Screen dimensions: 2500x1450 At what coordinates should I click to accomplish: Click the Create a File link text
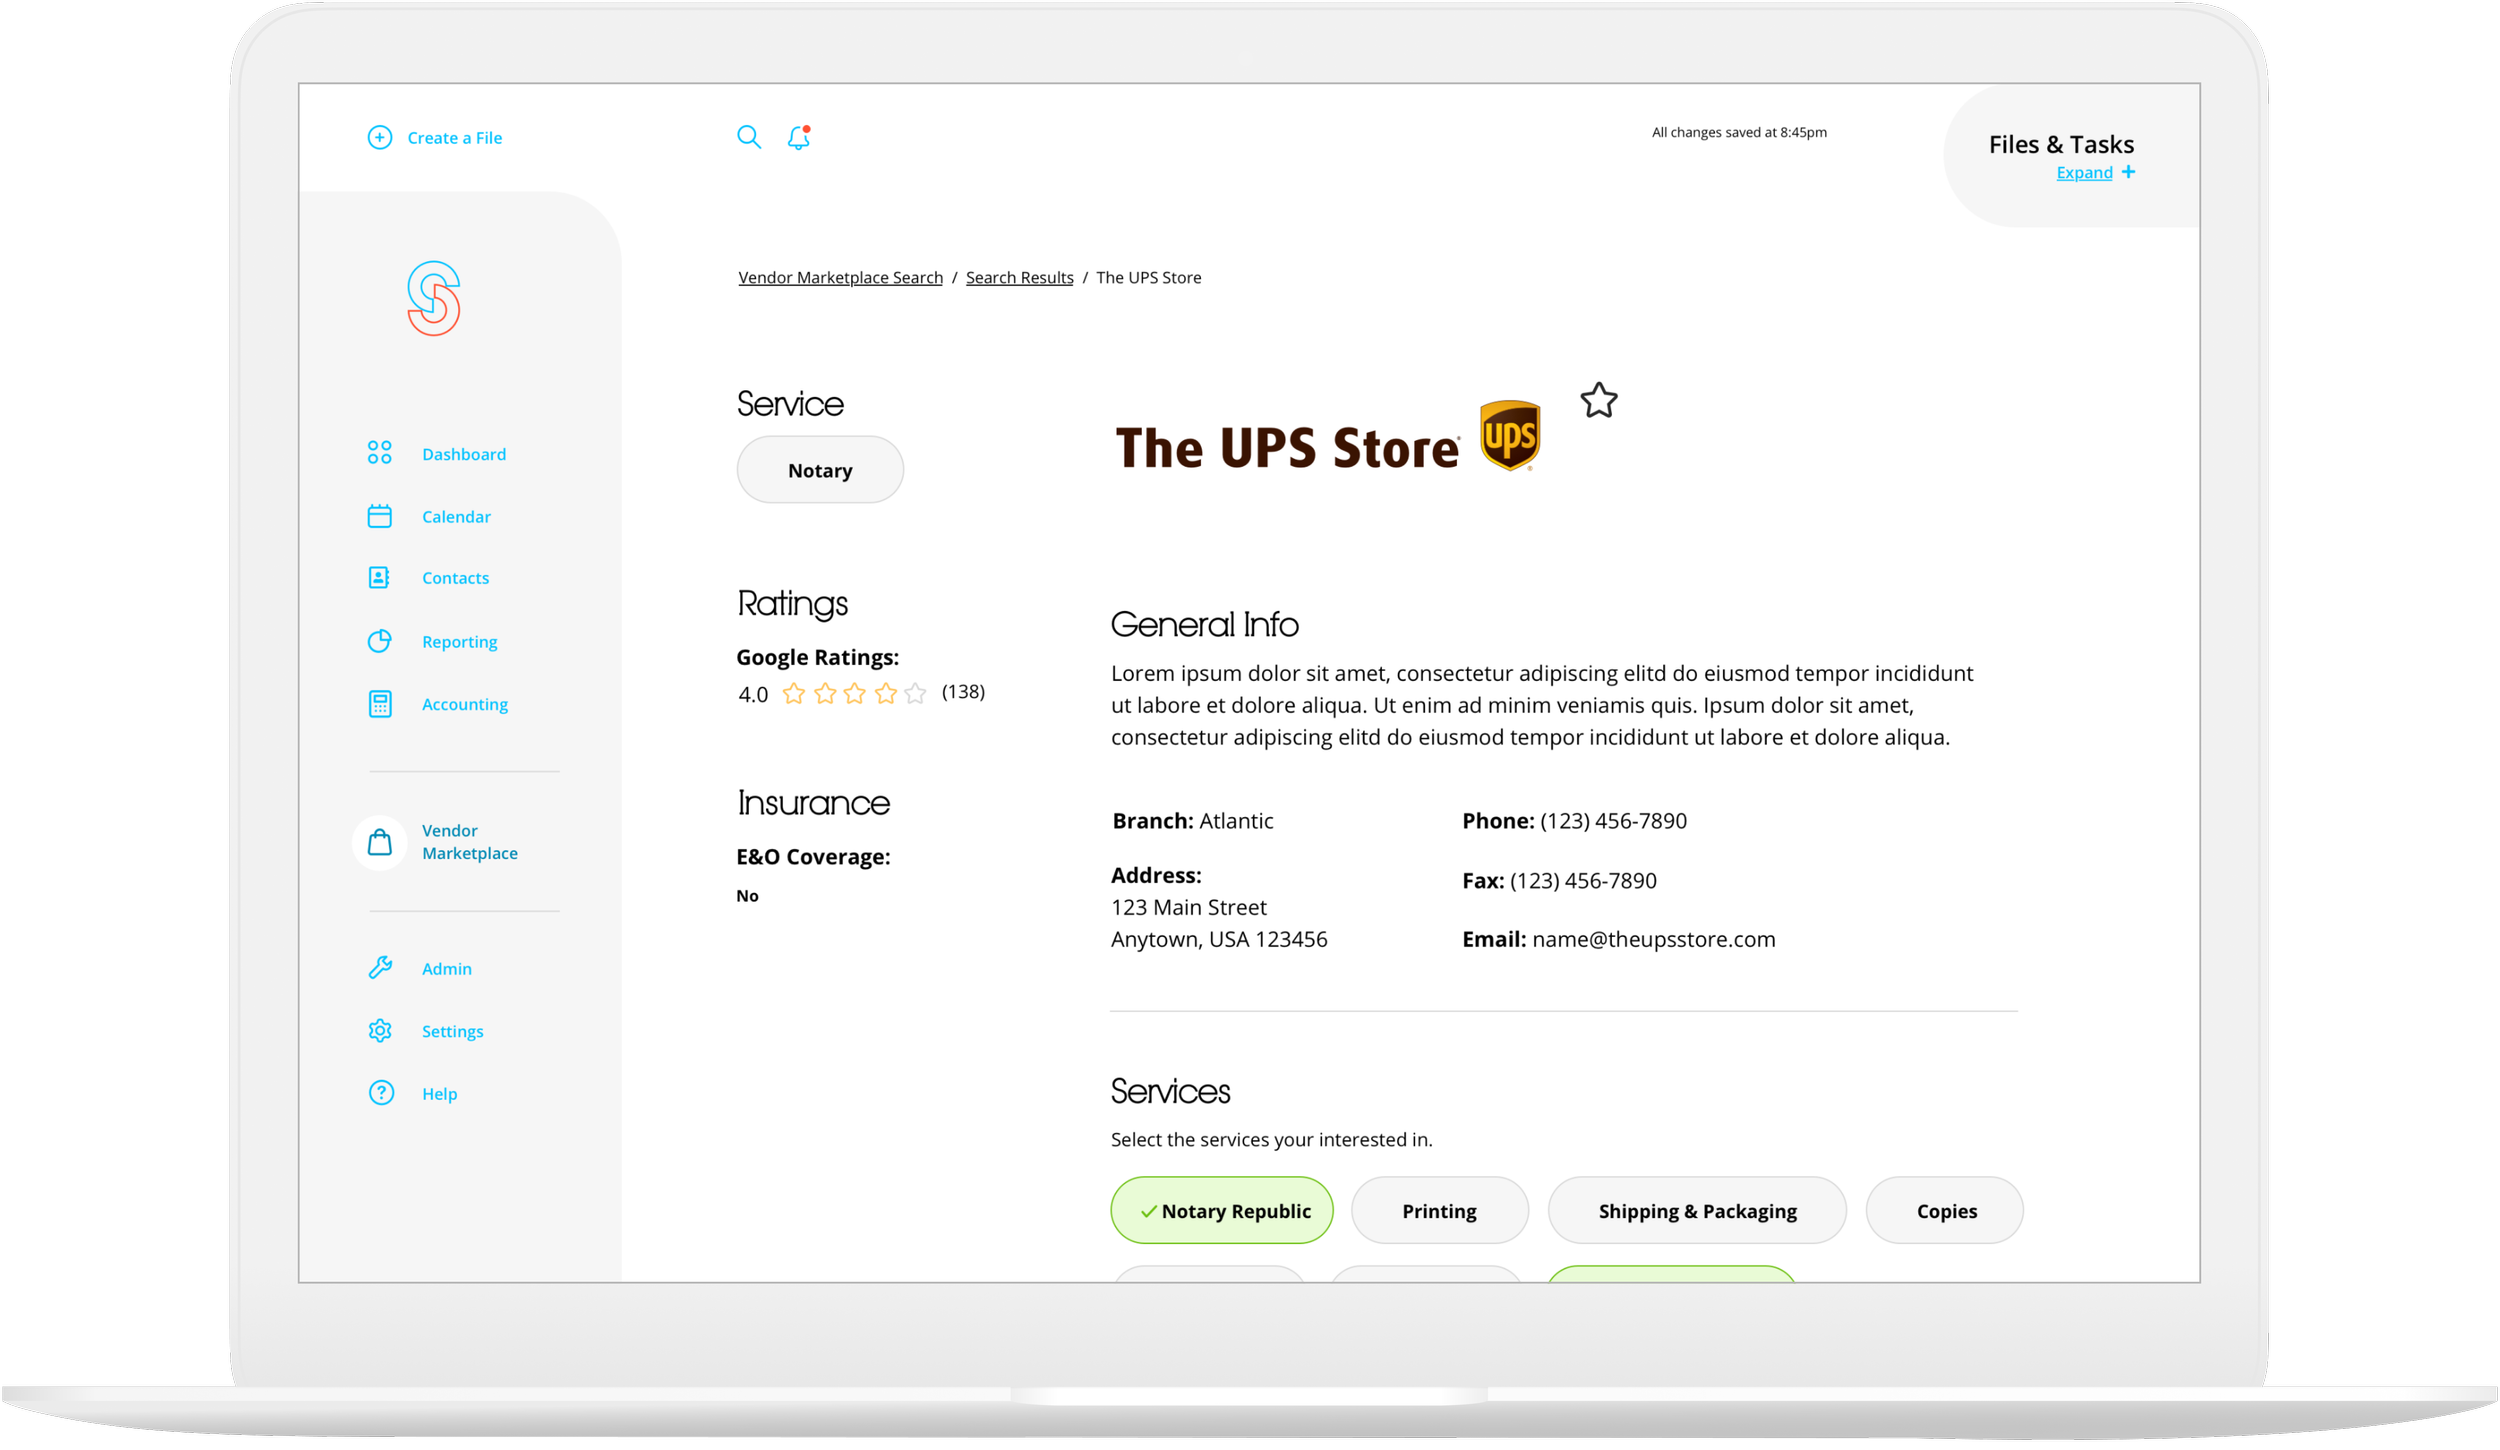pos(455,137)
